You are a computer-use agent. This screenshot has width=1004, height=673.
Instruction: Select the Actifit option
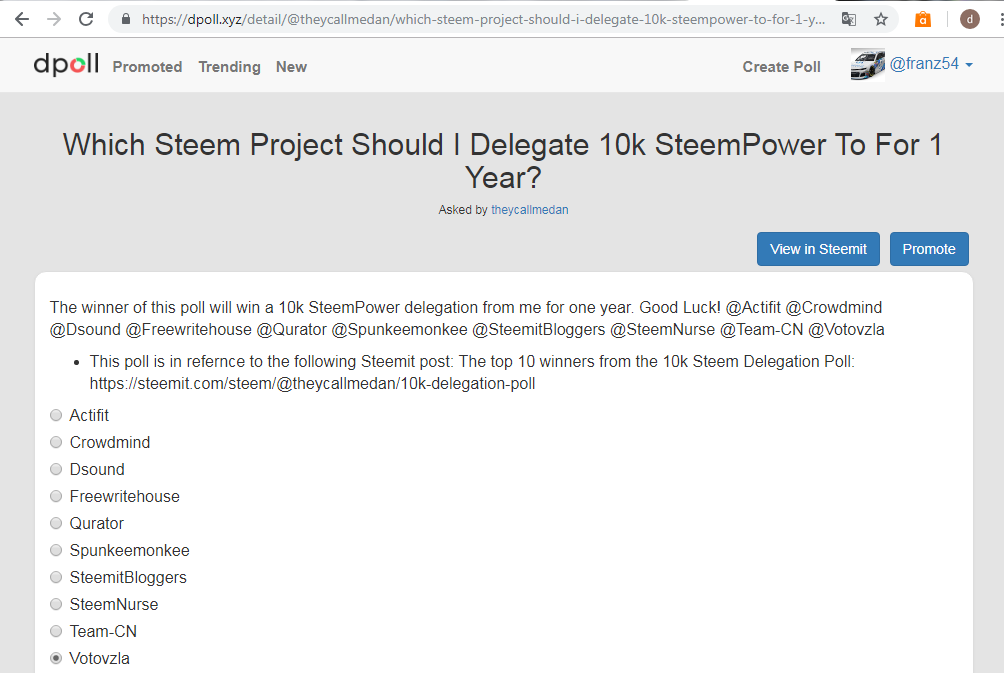coord(56,416)
